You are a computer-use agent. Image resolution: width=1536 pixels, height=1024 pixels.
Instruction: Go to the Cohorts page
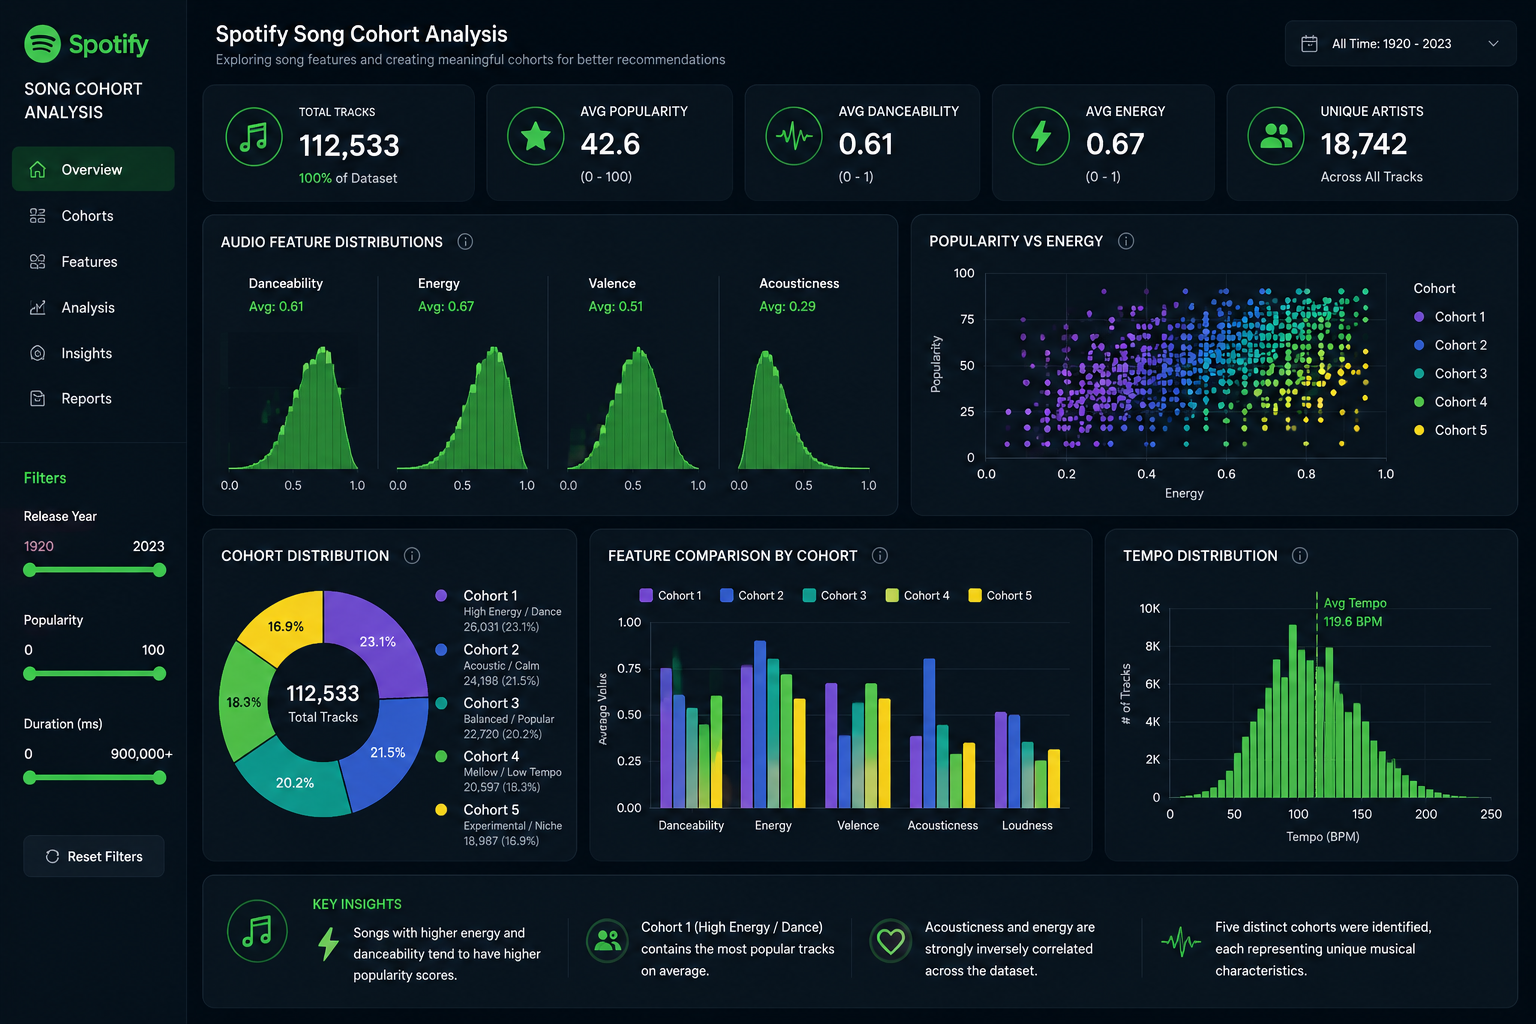click(93, 216)
